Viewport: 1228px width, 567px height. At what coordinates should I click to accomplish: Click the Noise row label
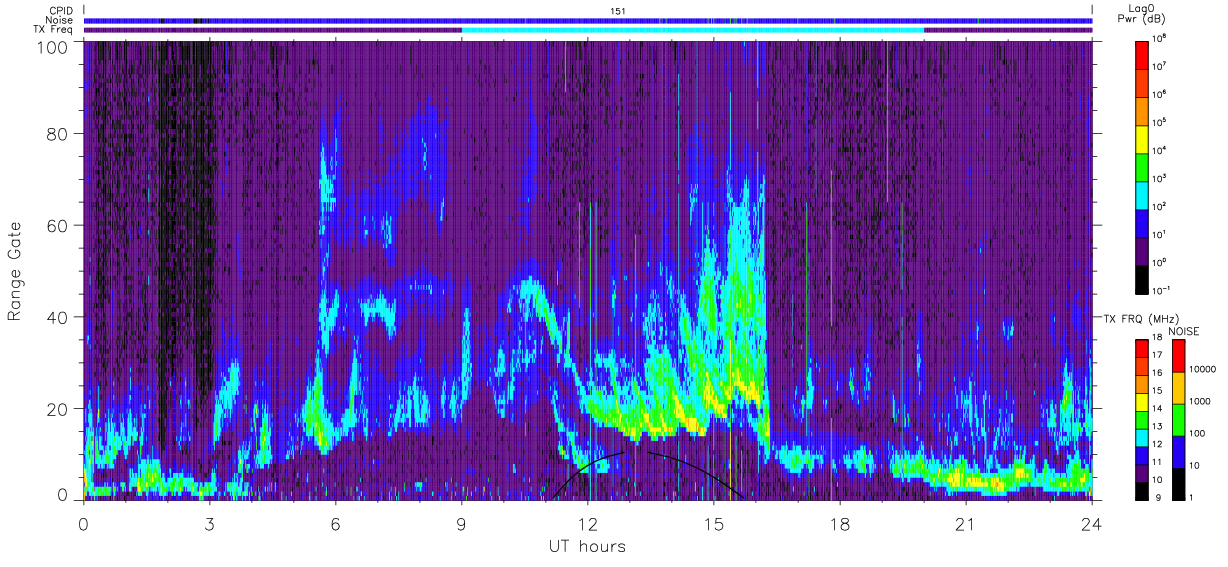(58, 20)
